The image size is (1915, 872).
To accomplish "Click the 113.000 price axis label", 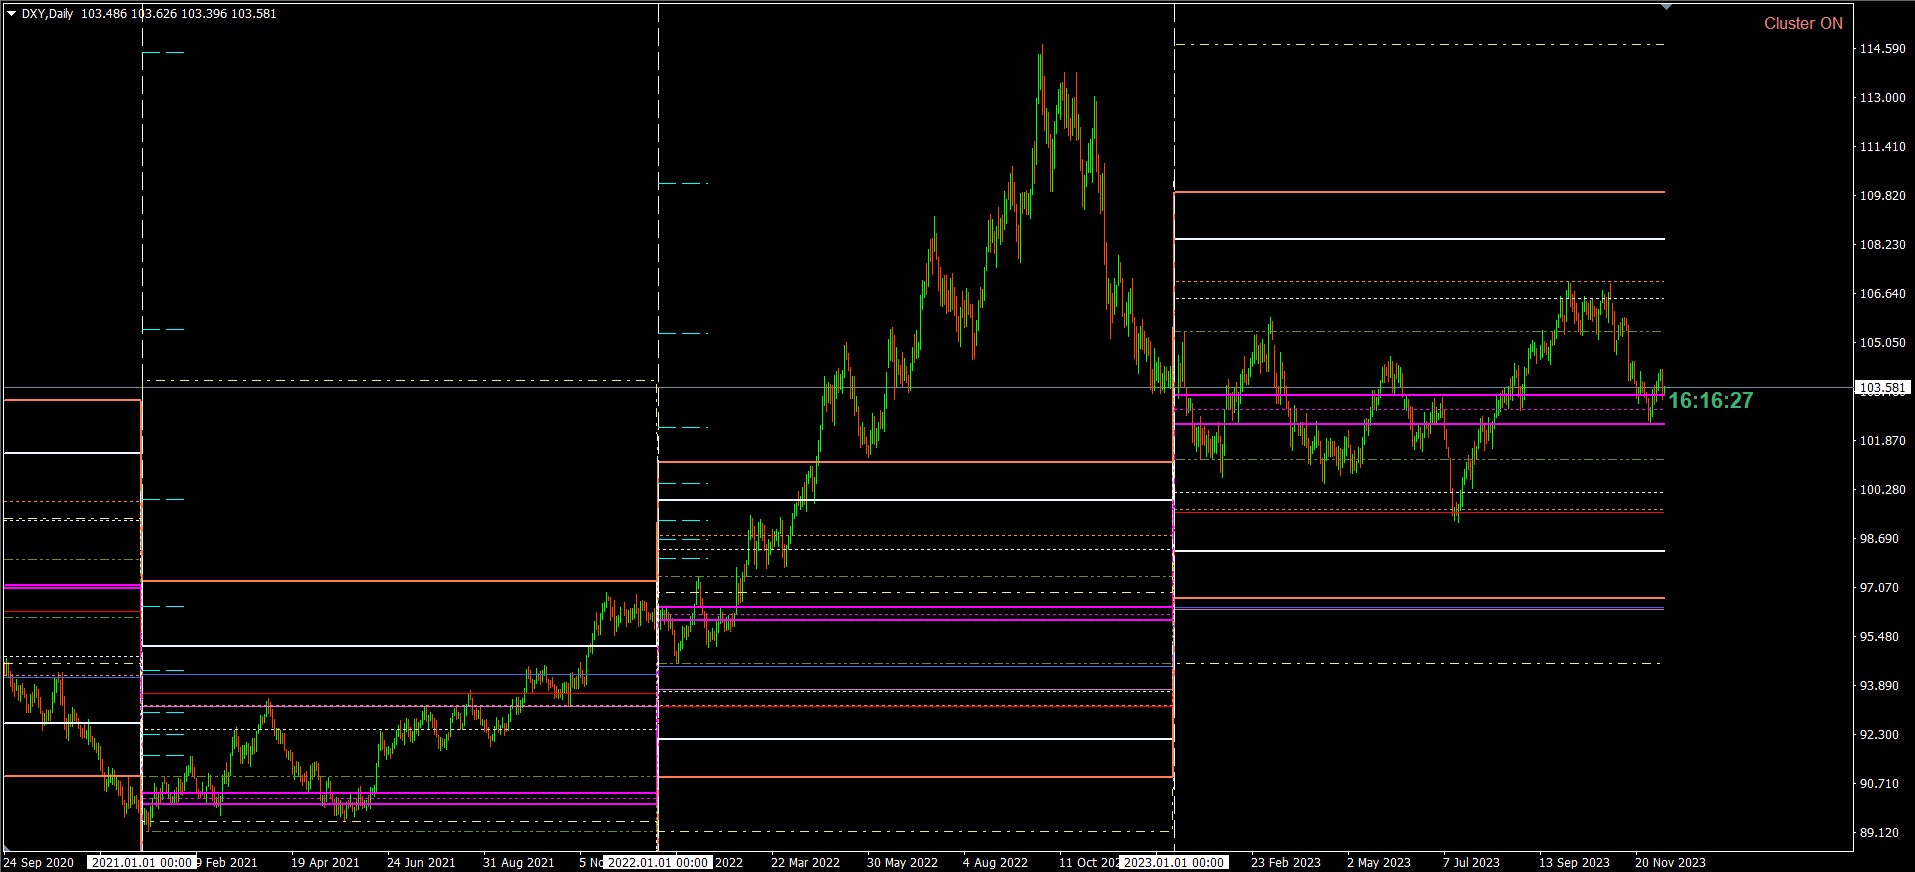I will [1882, 98].
